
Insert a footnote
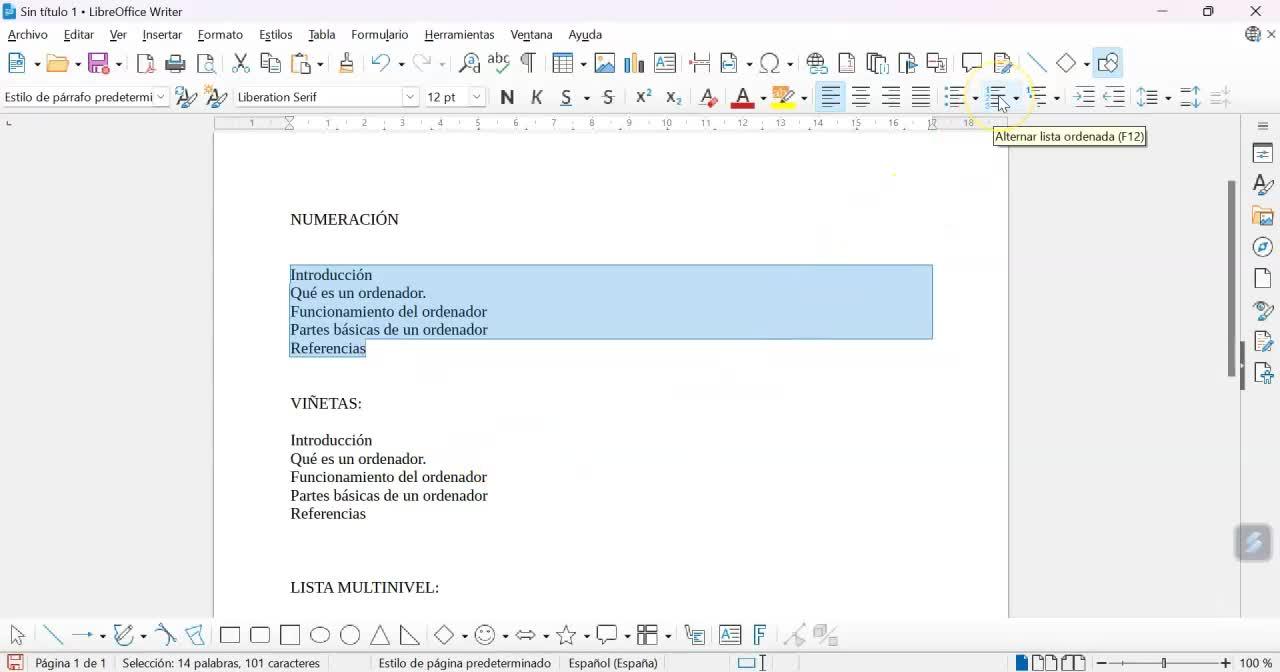pyautogui.click(x=846, y=63)
